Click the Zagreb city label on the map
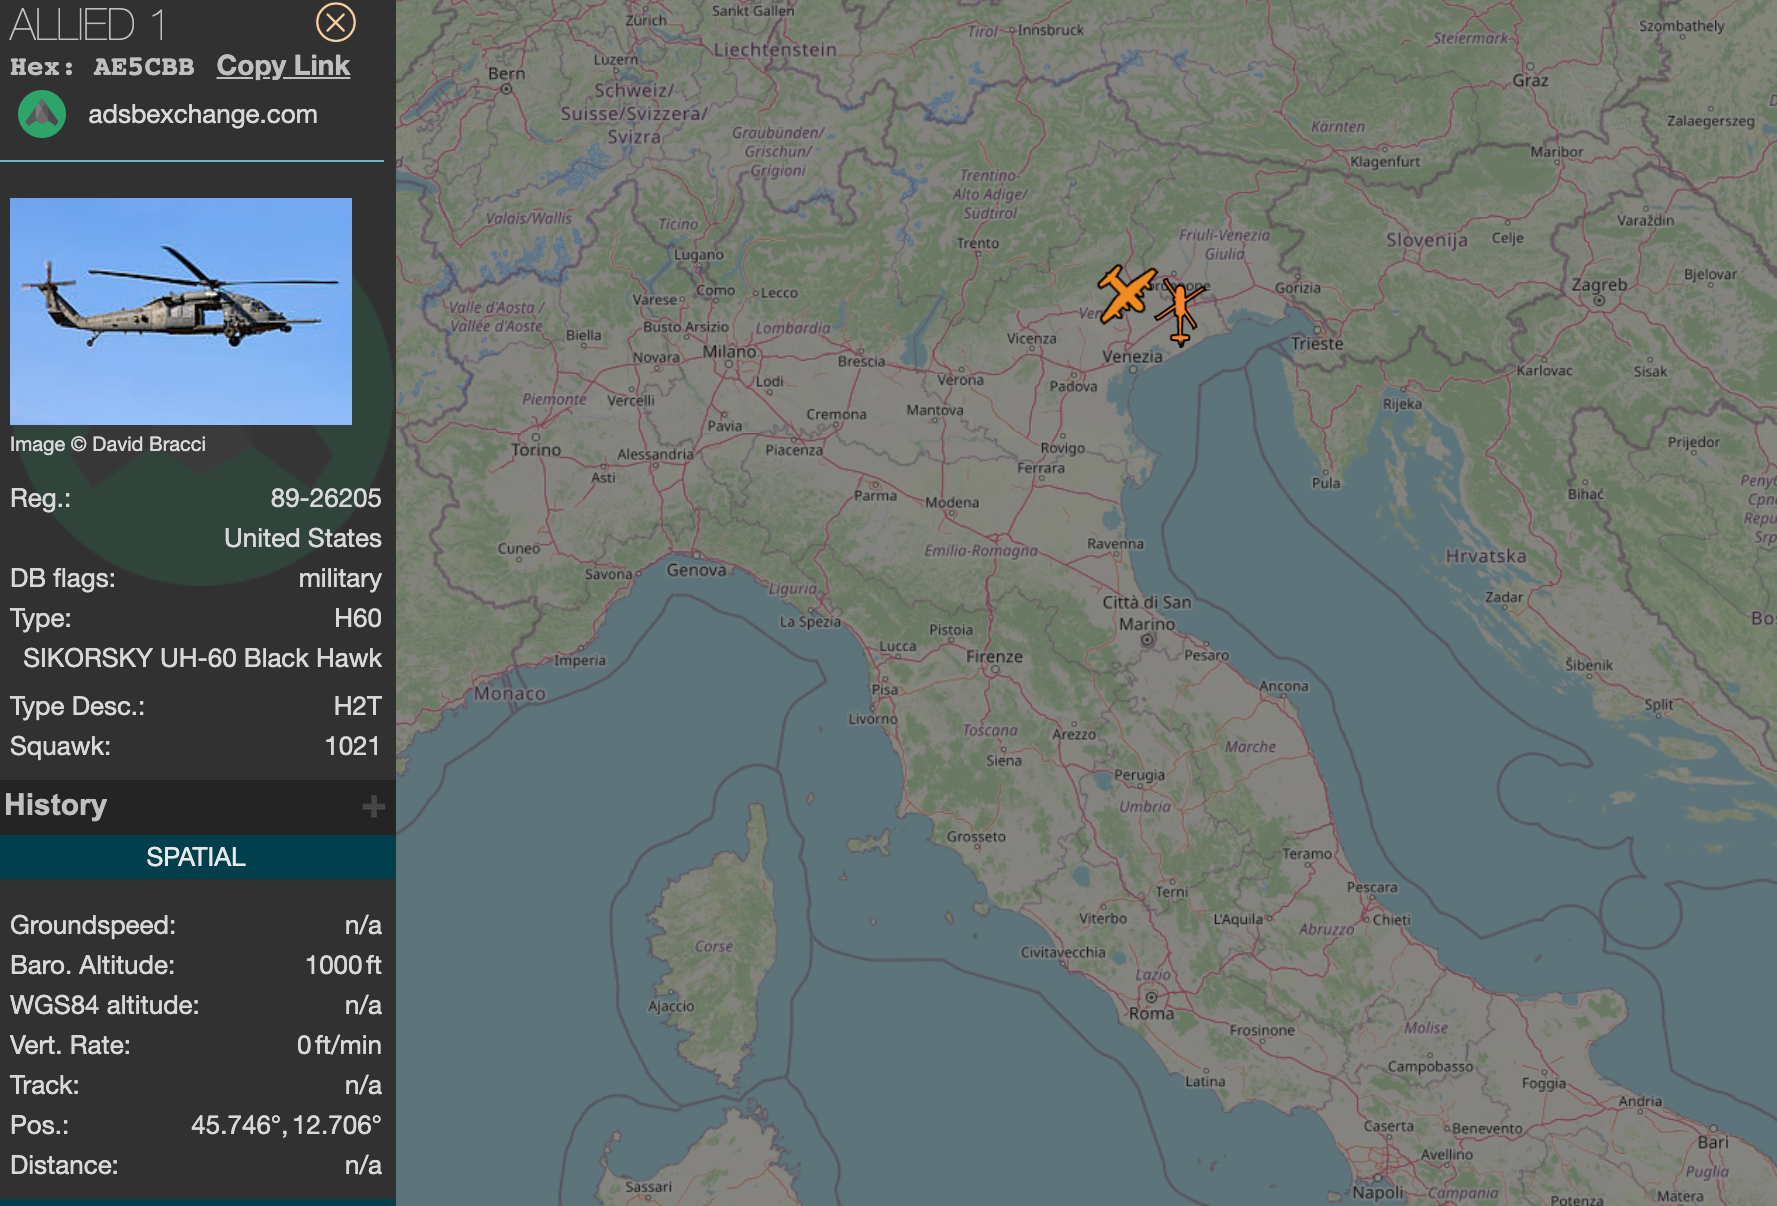Viewport: 1777px width, 1206px height. pyautogui.click(x=1599, y=285)
